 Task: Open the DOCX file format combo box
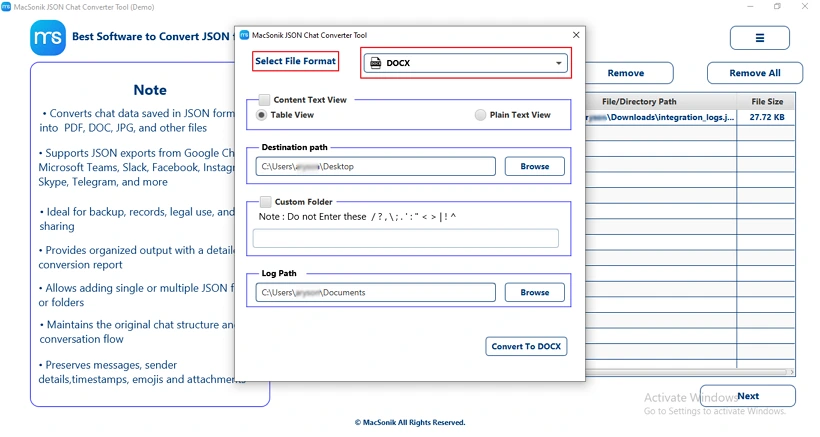click(465, 63)
